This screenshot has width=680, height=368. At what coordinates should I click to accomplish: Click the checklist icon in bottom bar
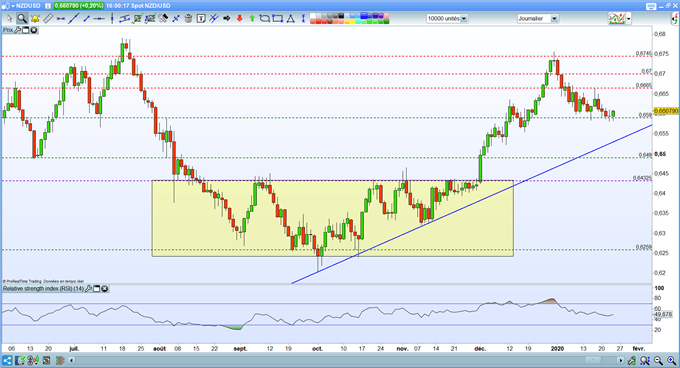21,360
